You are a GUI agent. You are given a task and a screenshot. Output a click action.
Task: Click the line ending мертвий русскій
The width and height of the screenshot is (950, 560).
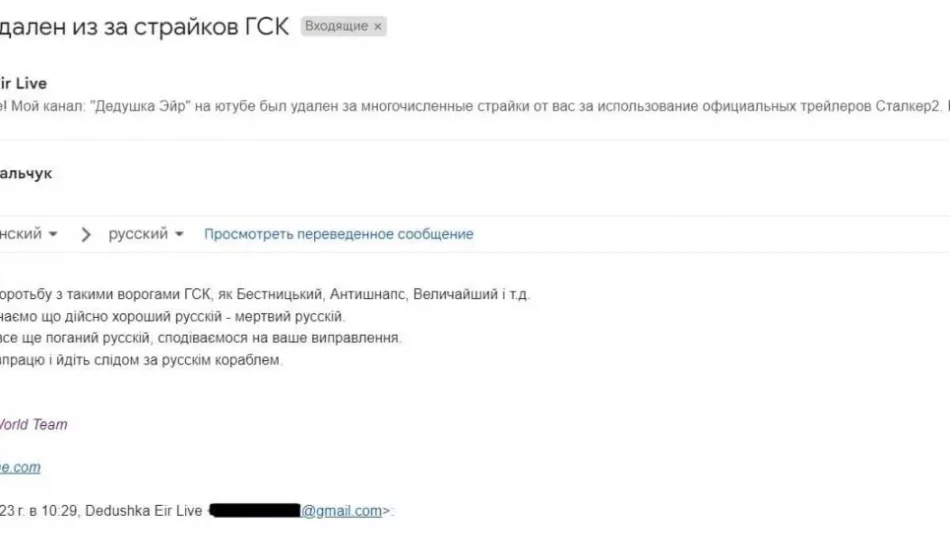[x=172, y=316]
